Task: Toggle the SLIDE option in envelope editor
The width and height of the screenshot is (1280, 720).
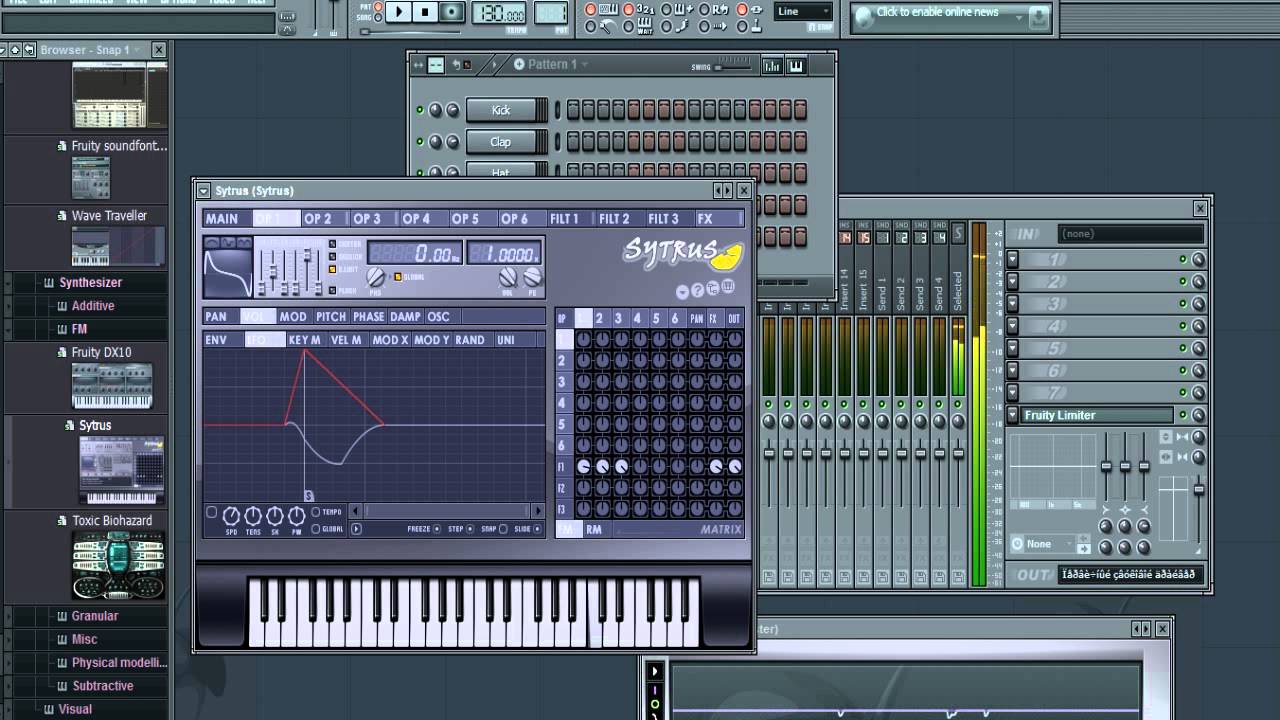Action: point(537,529)
